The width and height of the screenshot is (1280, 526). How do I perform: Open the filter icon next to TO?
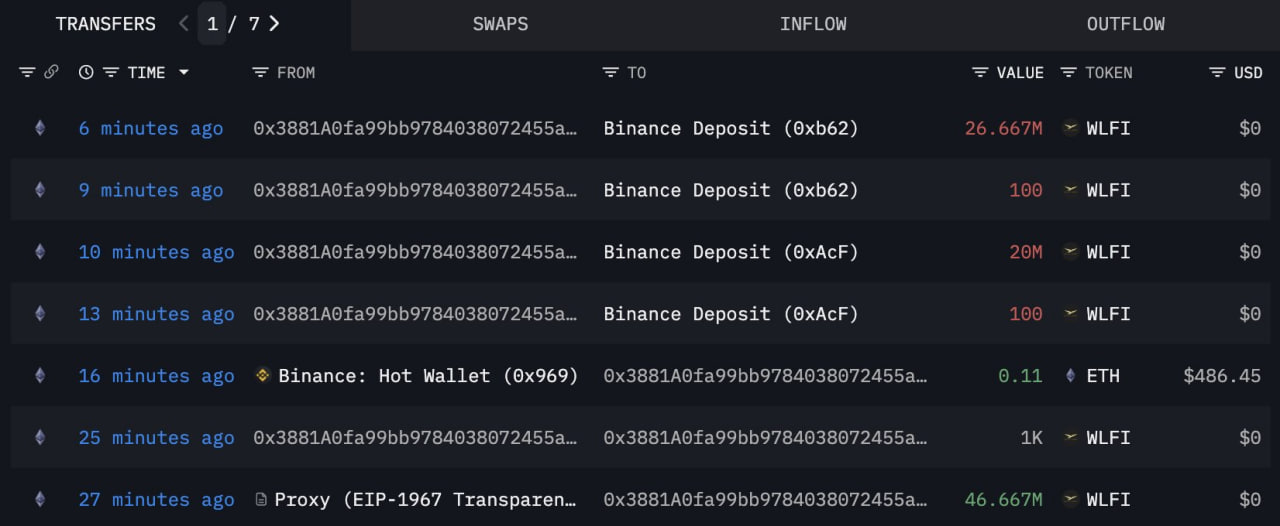(610, 72)
